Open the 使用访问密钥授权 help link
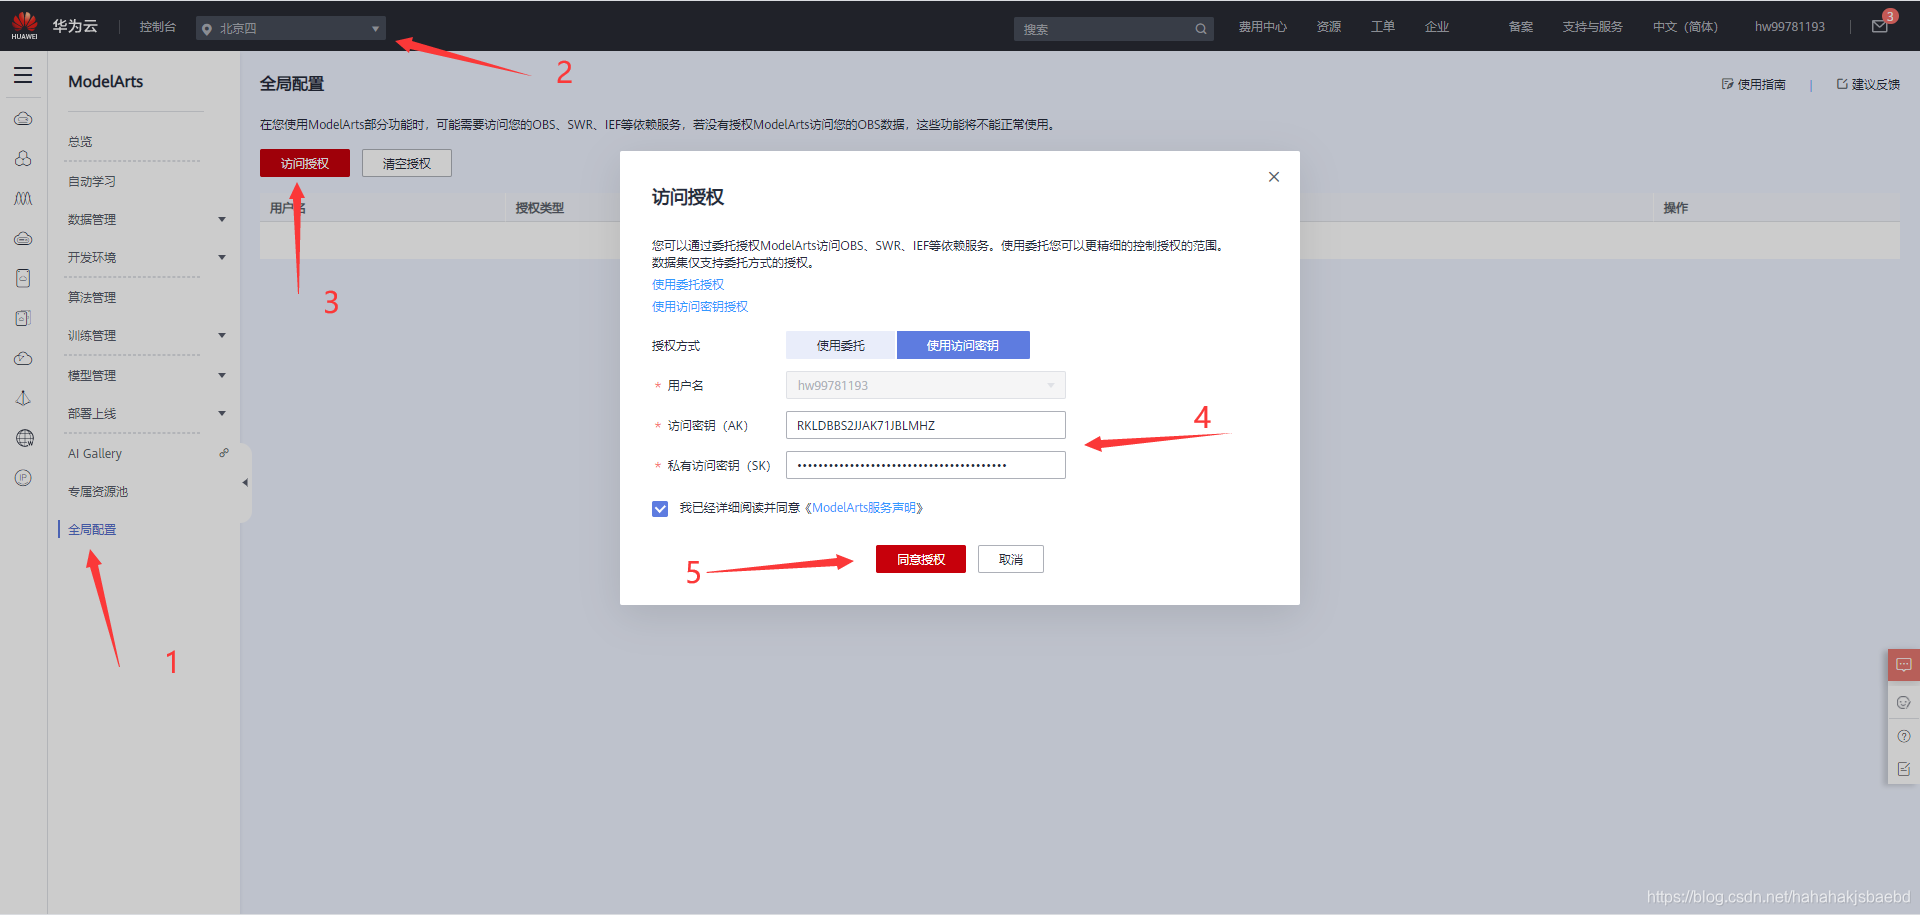The width and height of the screenshot is (1920, 916). point(700,307)
